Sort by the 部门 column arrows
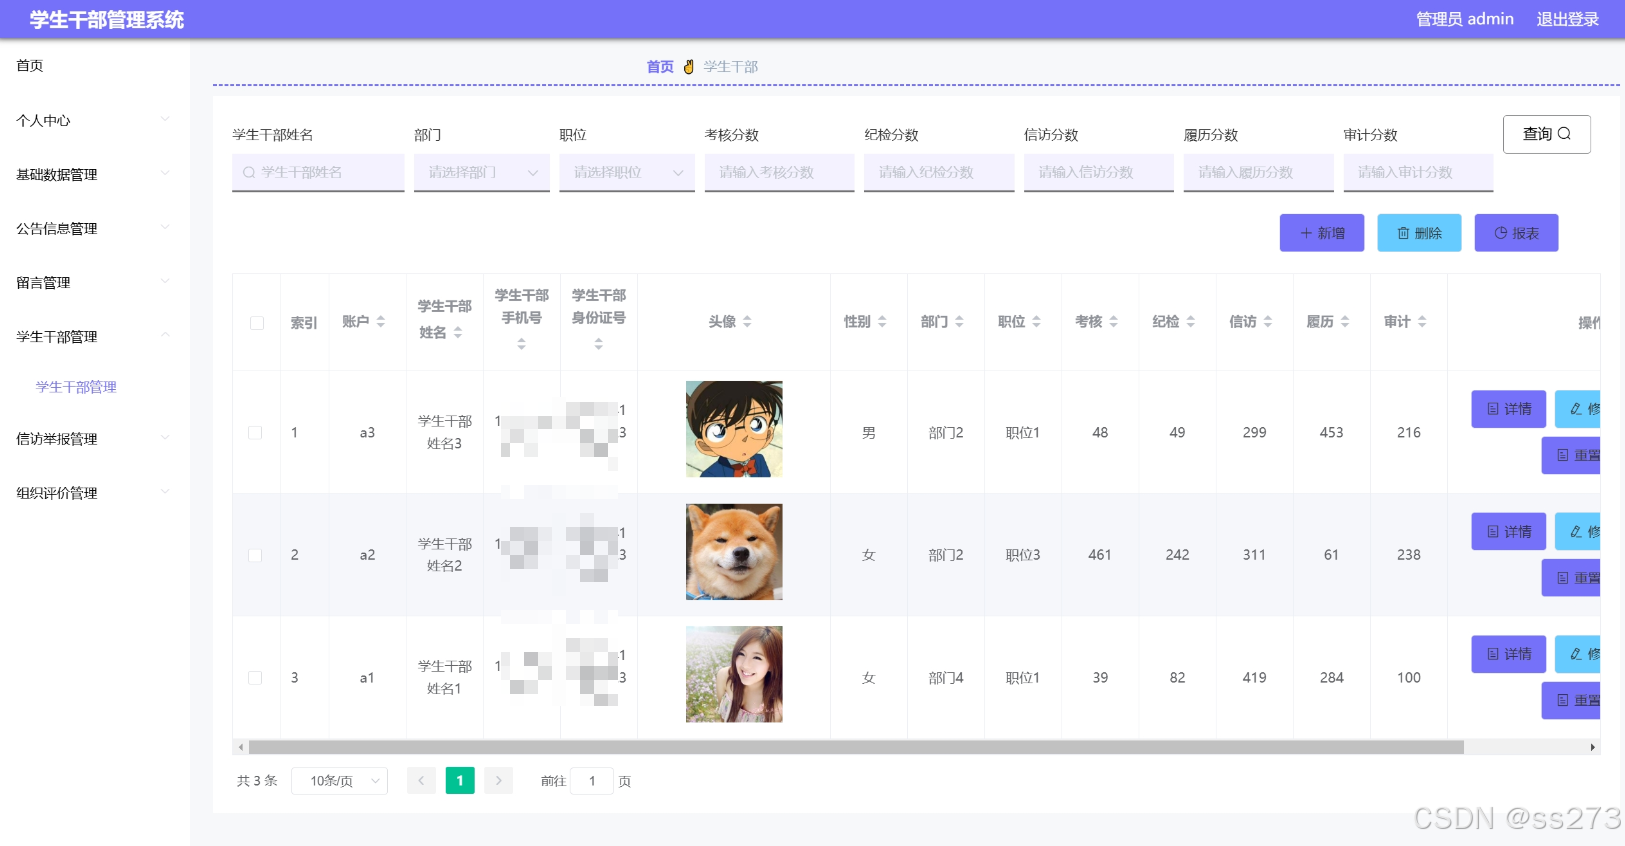This screenshot has width=1625, height=846. tap(959, 322)
